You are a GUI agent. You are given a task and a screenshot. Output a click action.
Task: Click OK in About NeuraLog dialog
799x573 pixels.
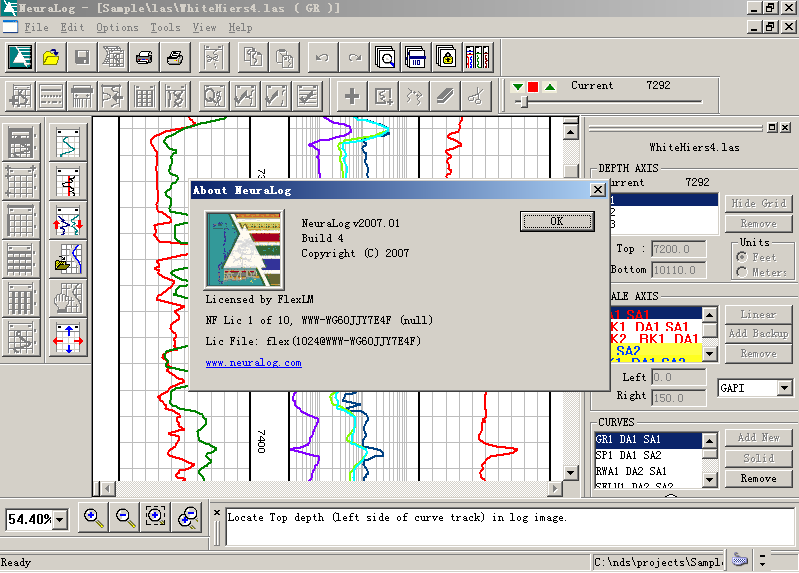[x=557, y=221]
